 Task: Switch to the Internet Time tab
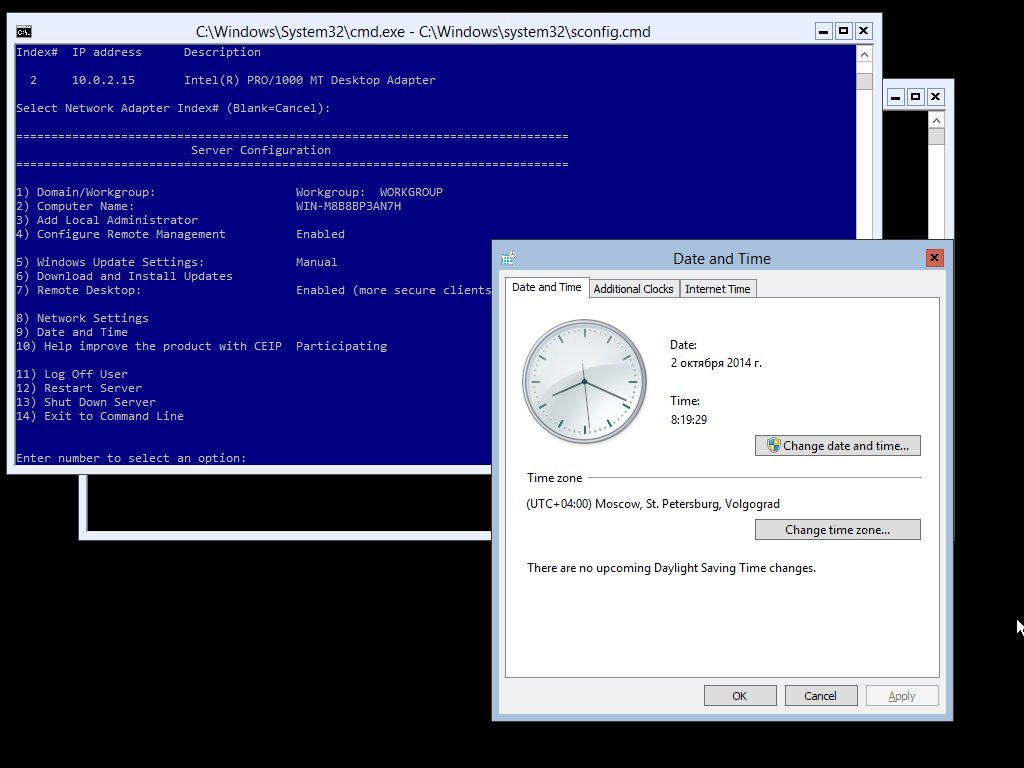point(717,289)
